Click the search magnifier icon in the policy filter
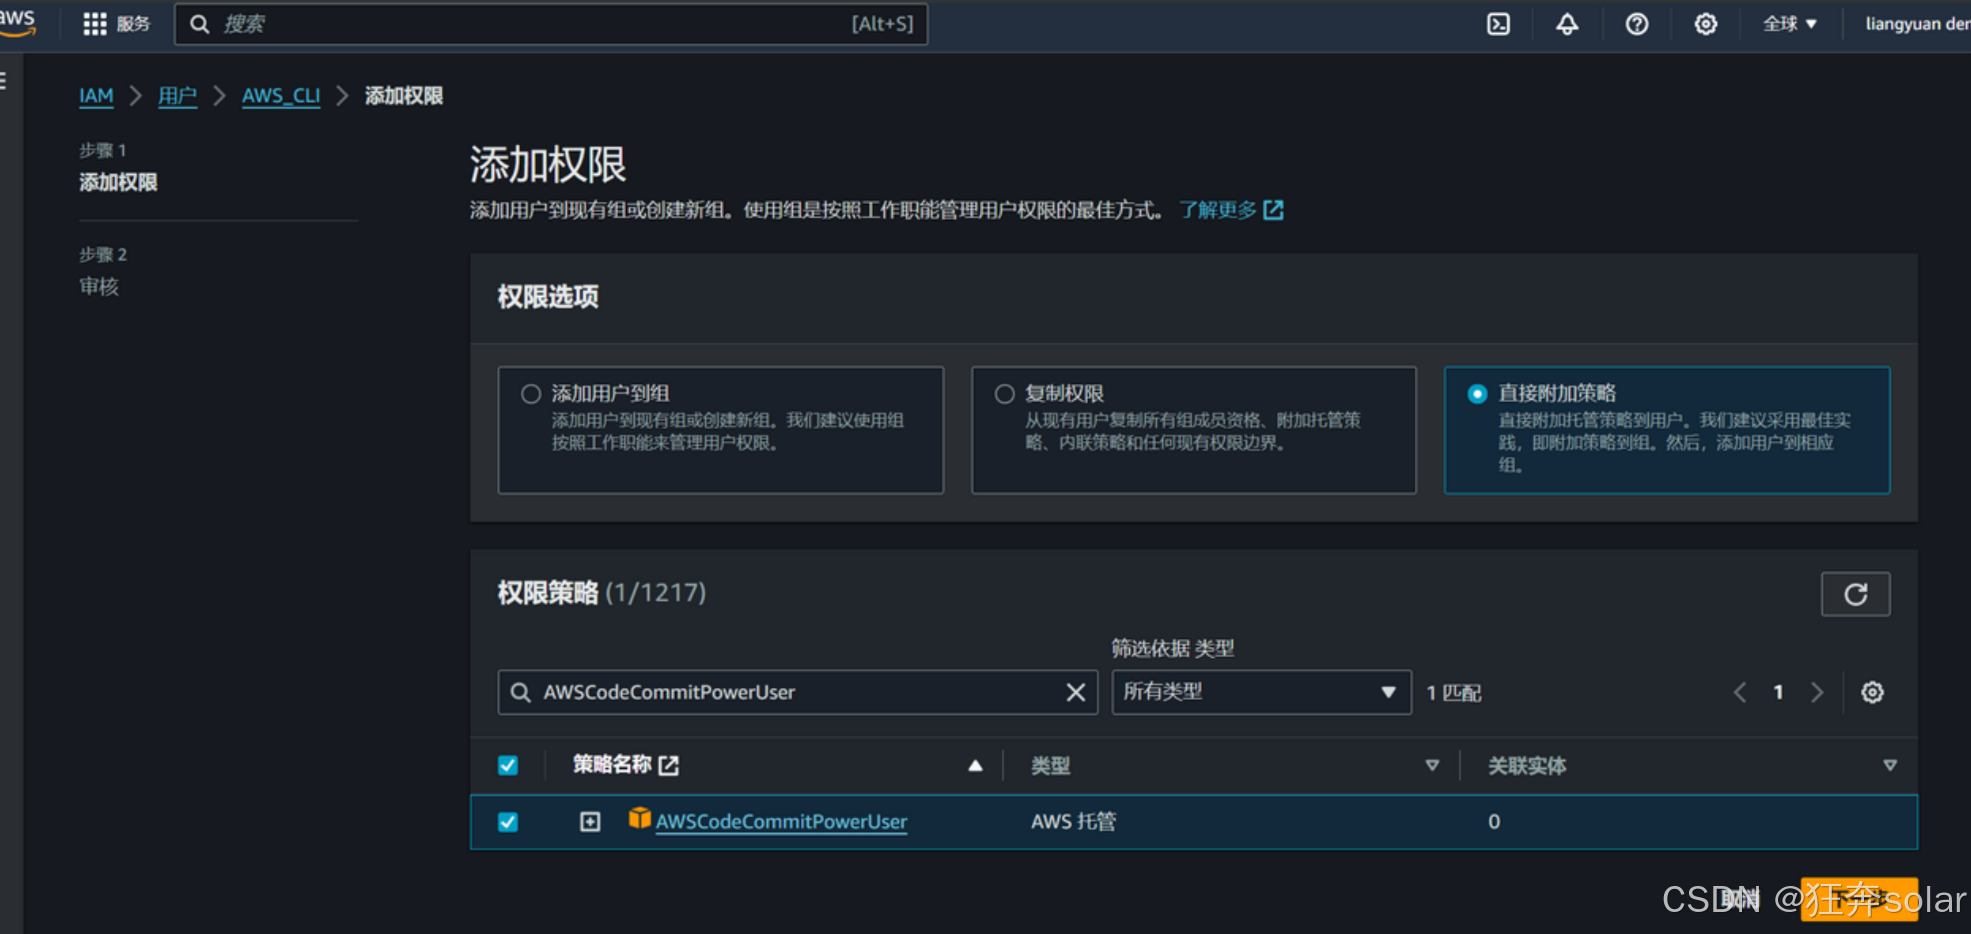The height and width of the screenshot is (934, 1971). pos(520,692)
